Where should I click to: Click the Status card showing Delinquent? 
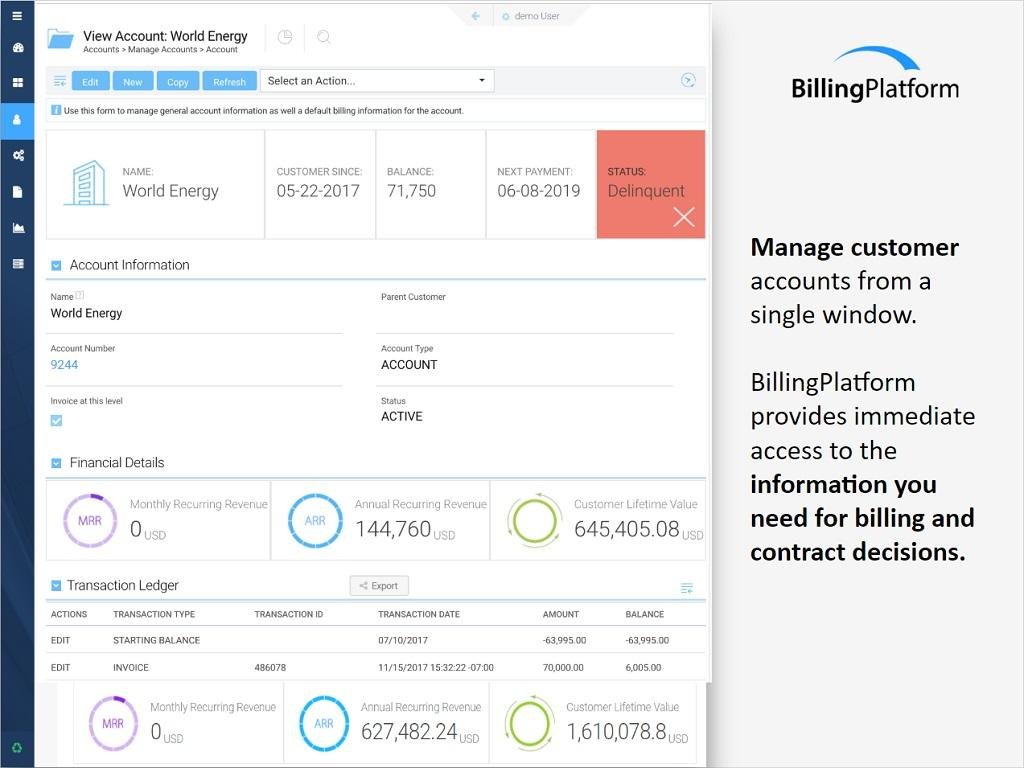point(650,184)
